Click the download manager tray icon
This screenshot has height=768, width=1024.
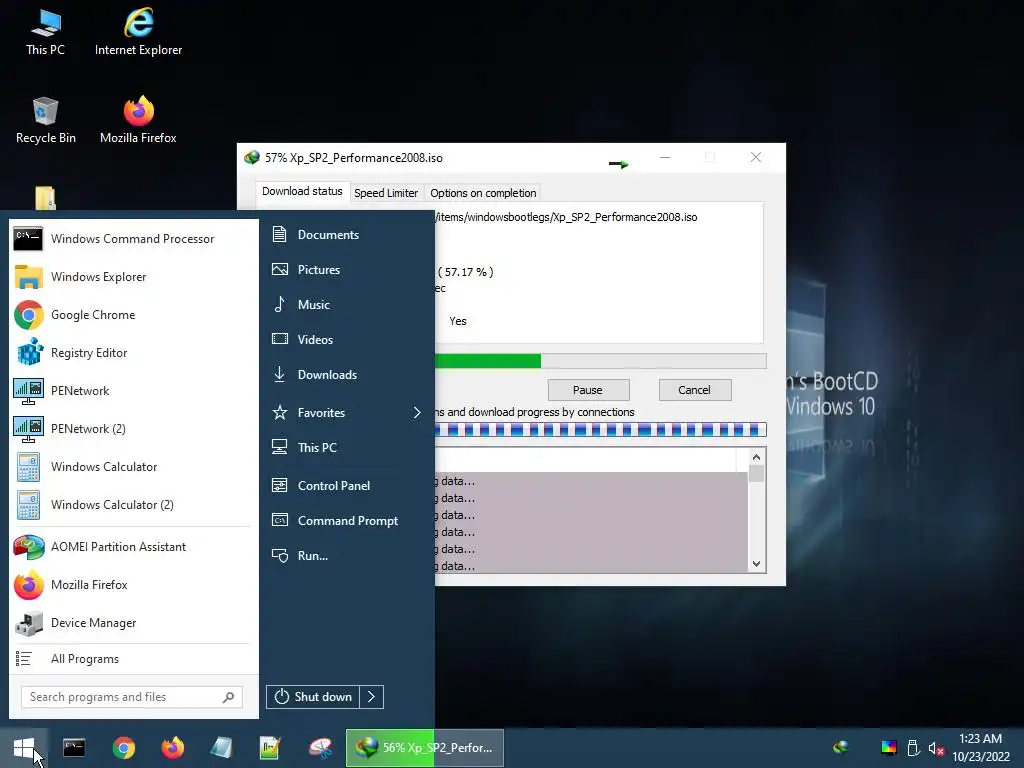tap(841, 747)
